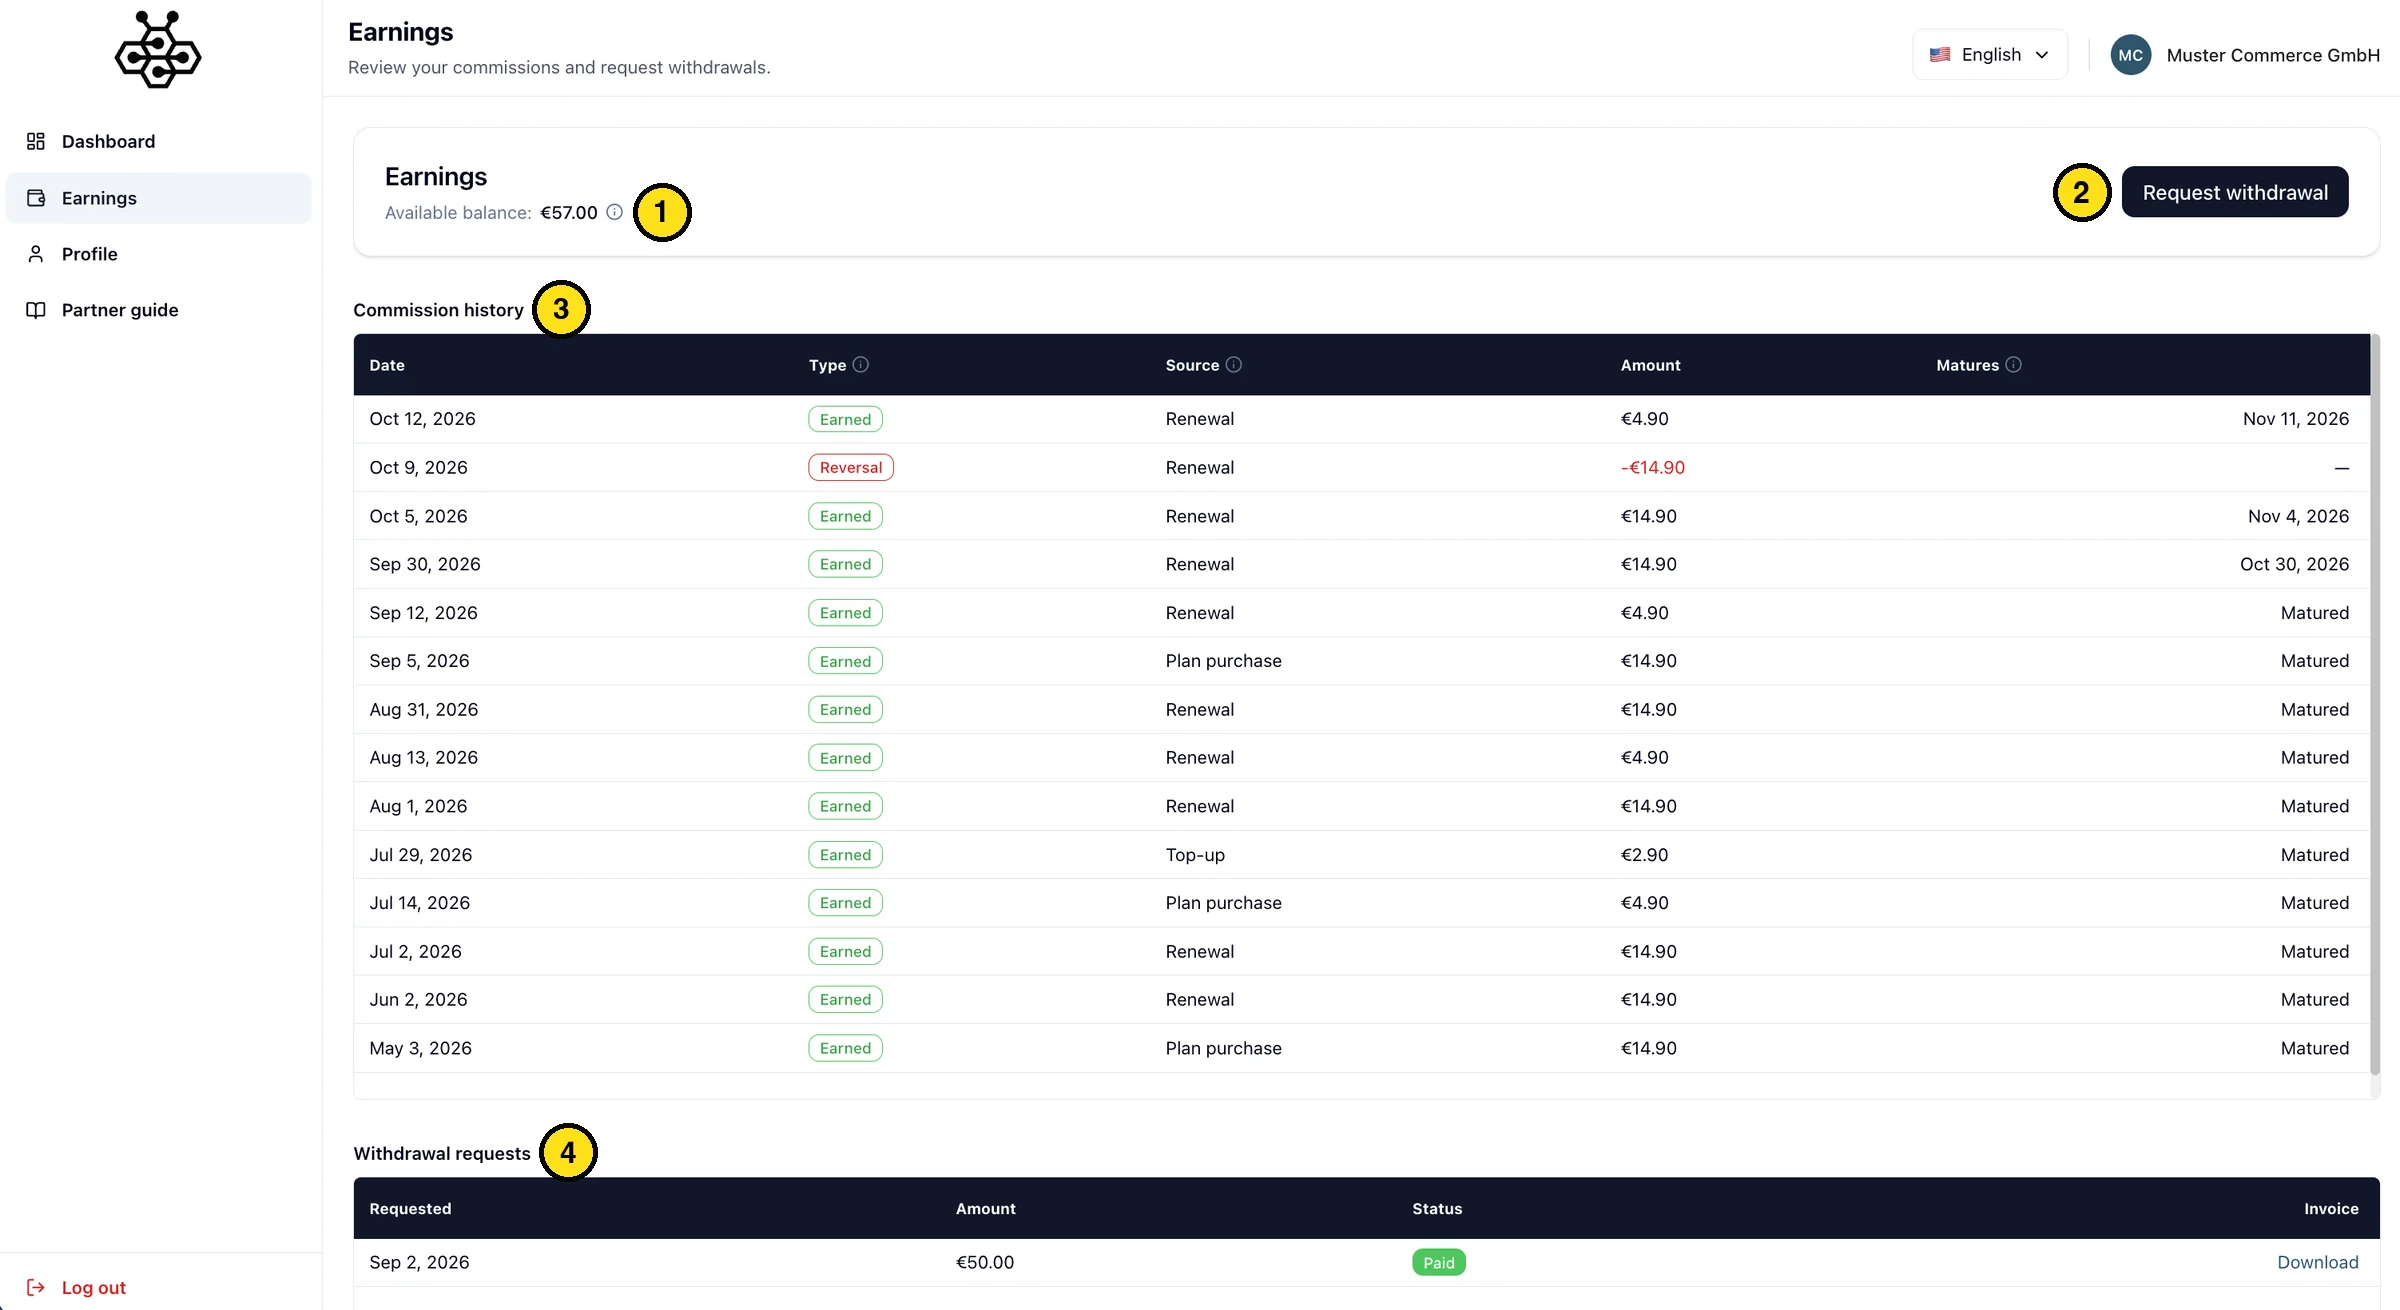2400x1310 pixels.
Task: Go to the Profile page
Action: point(158,254)
